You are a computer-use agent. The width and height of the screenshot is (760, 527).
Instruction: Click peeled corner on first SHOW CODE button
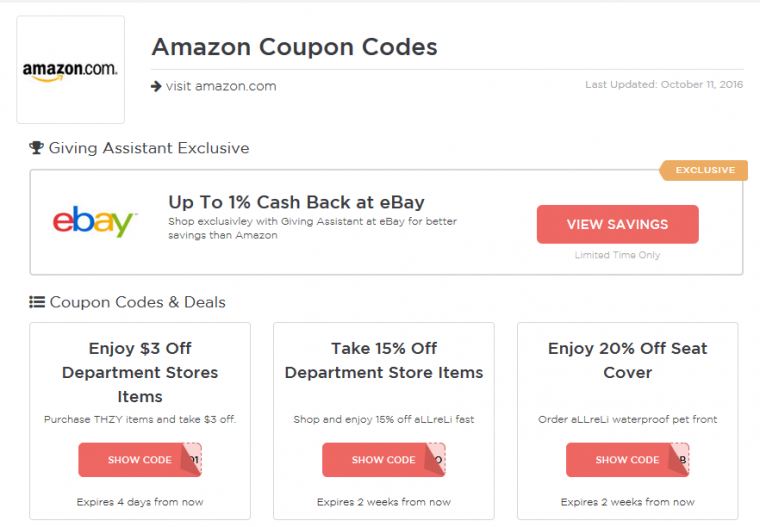click(x=192, y=458)
